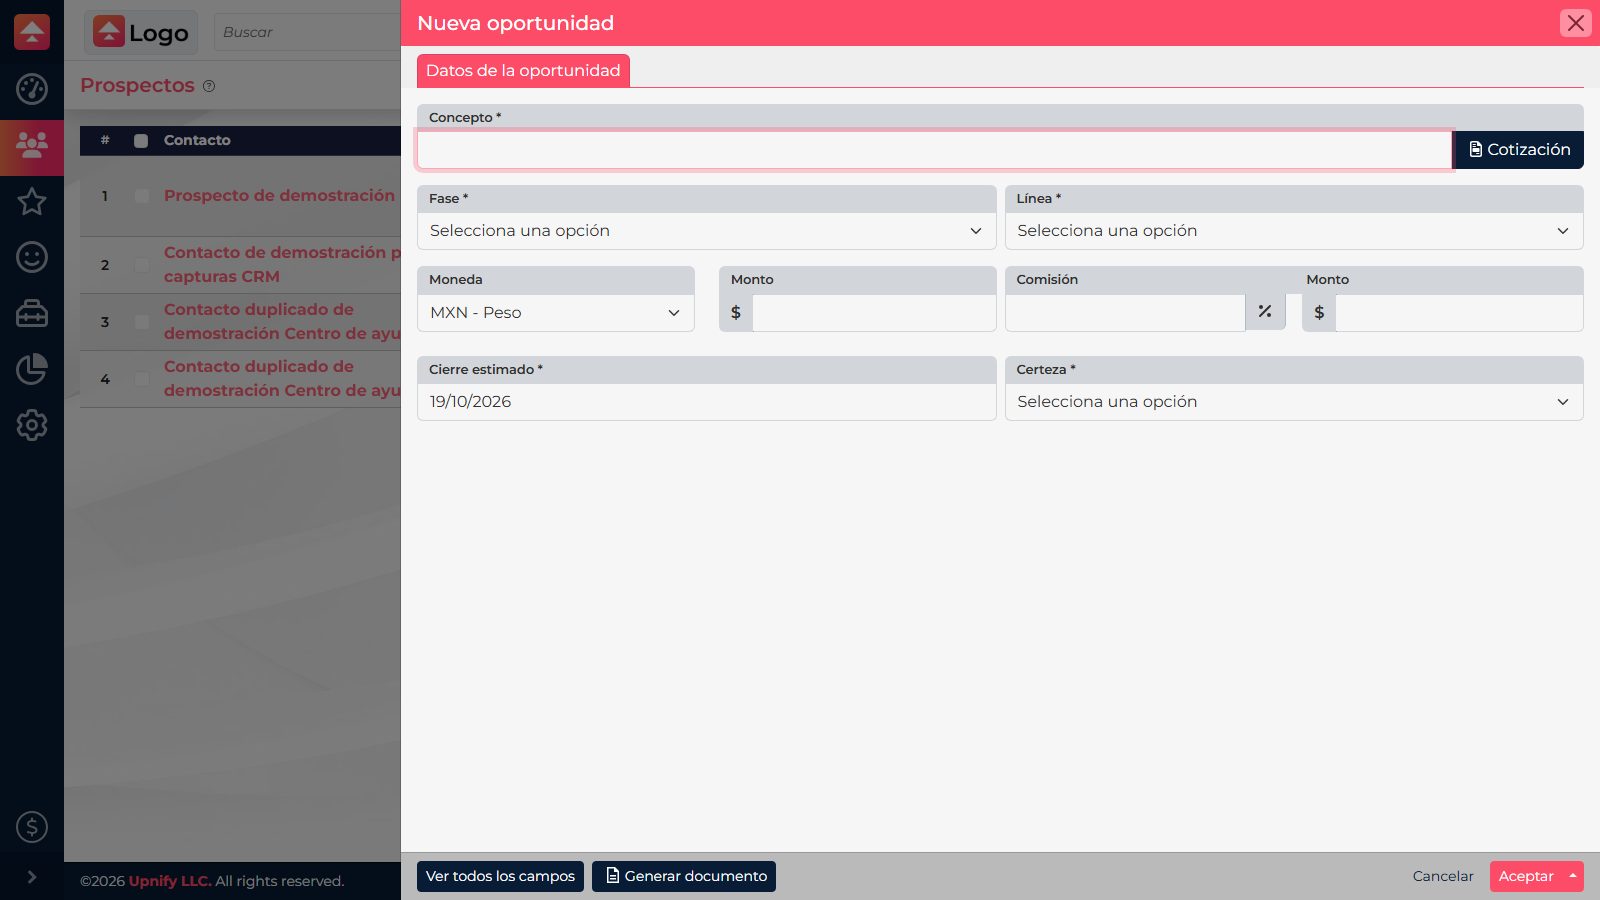The height and width of the screenshot is (900, 1600).
Task: Check the box for row 2 Contacto de demostración
Action: click(x=142, y=265)
